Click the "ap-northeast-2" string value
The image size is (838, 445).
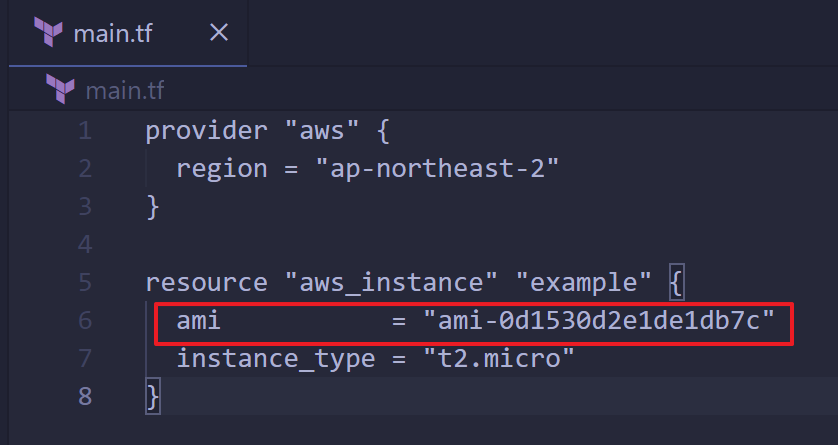(x=437, y=169)
